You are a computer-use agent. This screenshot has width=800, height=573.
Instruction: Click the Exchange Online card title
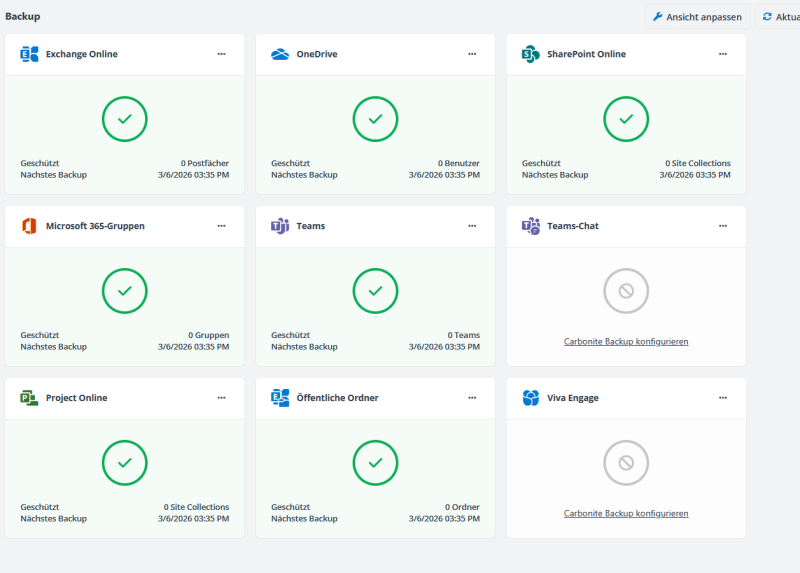click(82, 54)
